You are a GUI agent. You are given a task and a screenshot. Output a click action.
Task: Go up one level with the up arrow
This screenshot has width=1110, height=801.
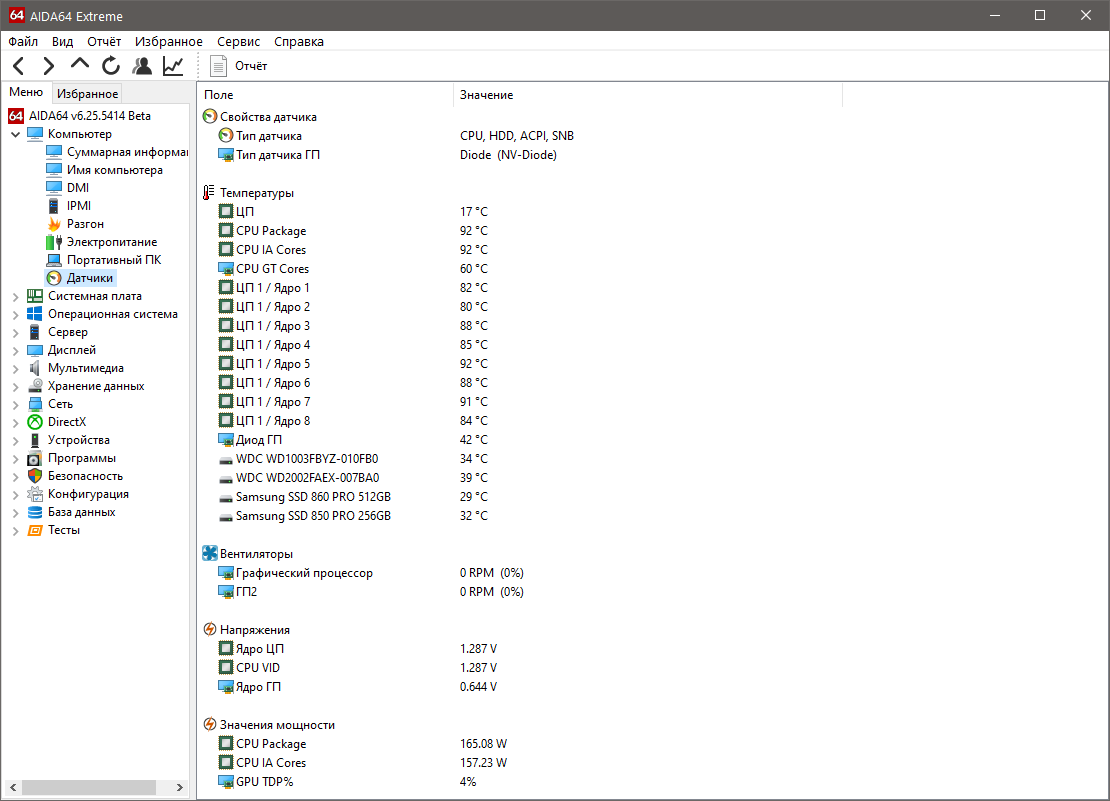[x=79, y=65]
